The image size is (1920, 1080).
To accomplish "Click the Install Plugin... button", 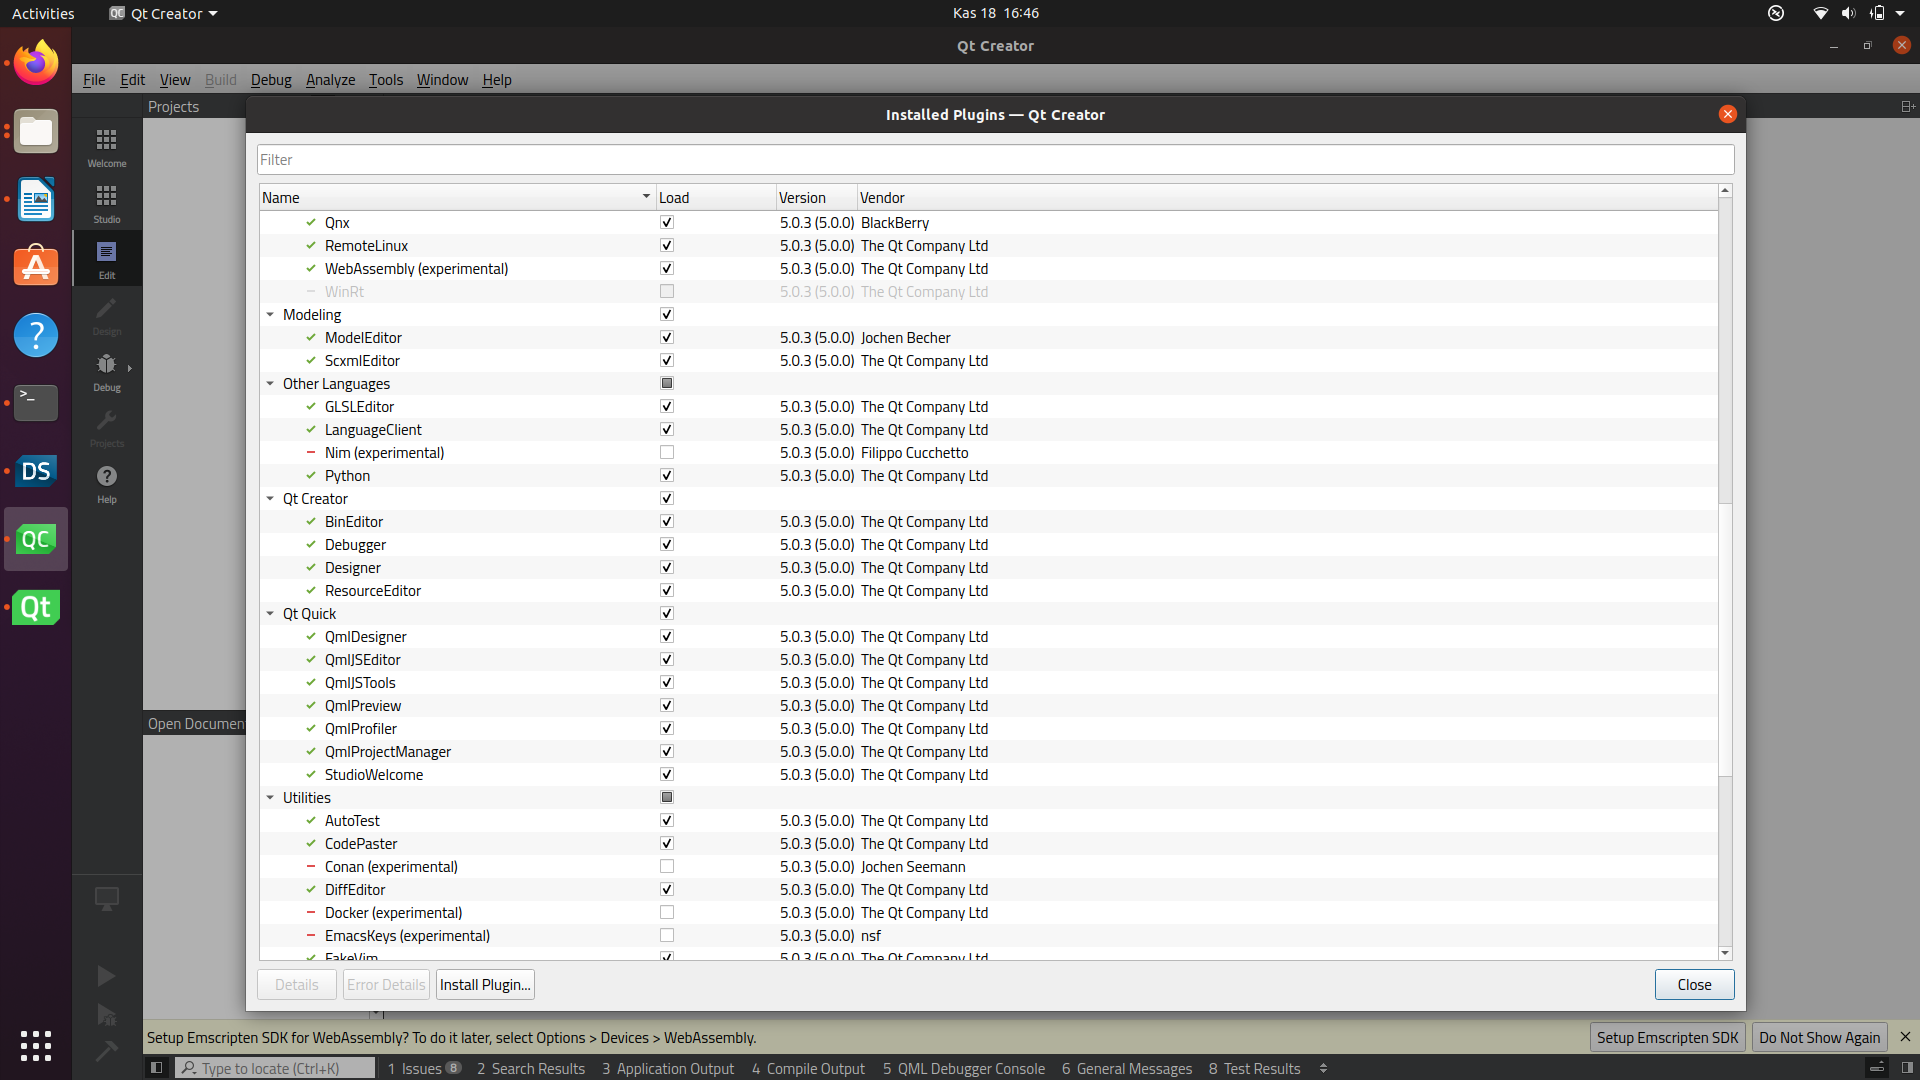I will coord(485,985).
